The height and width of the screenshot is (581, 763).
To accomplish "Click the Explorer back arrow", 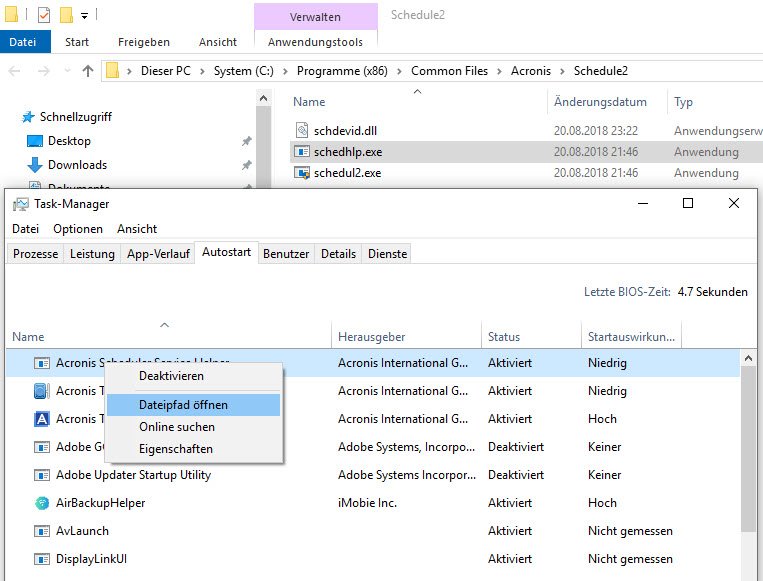I will pyautogui.click(x=15, y=71).
